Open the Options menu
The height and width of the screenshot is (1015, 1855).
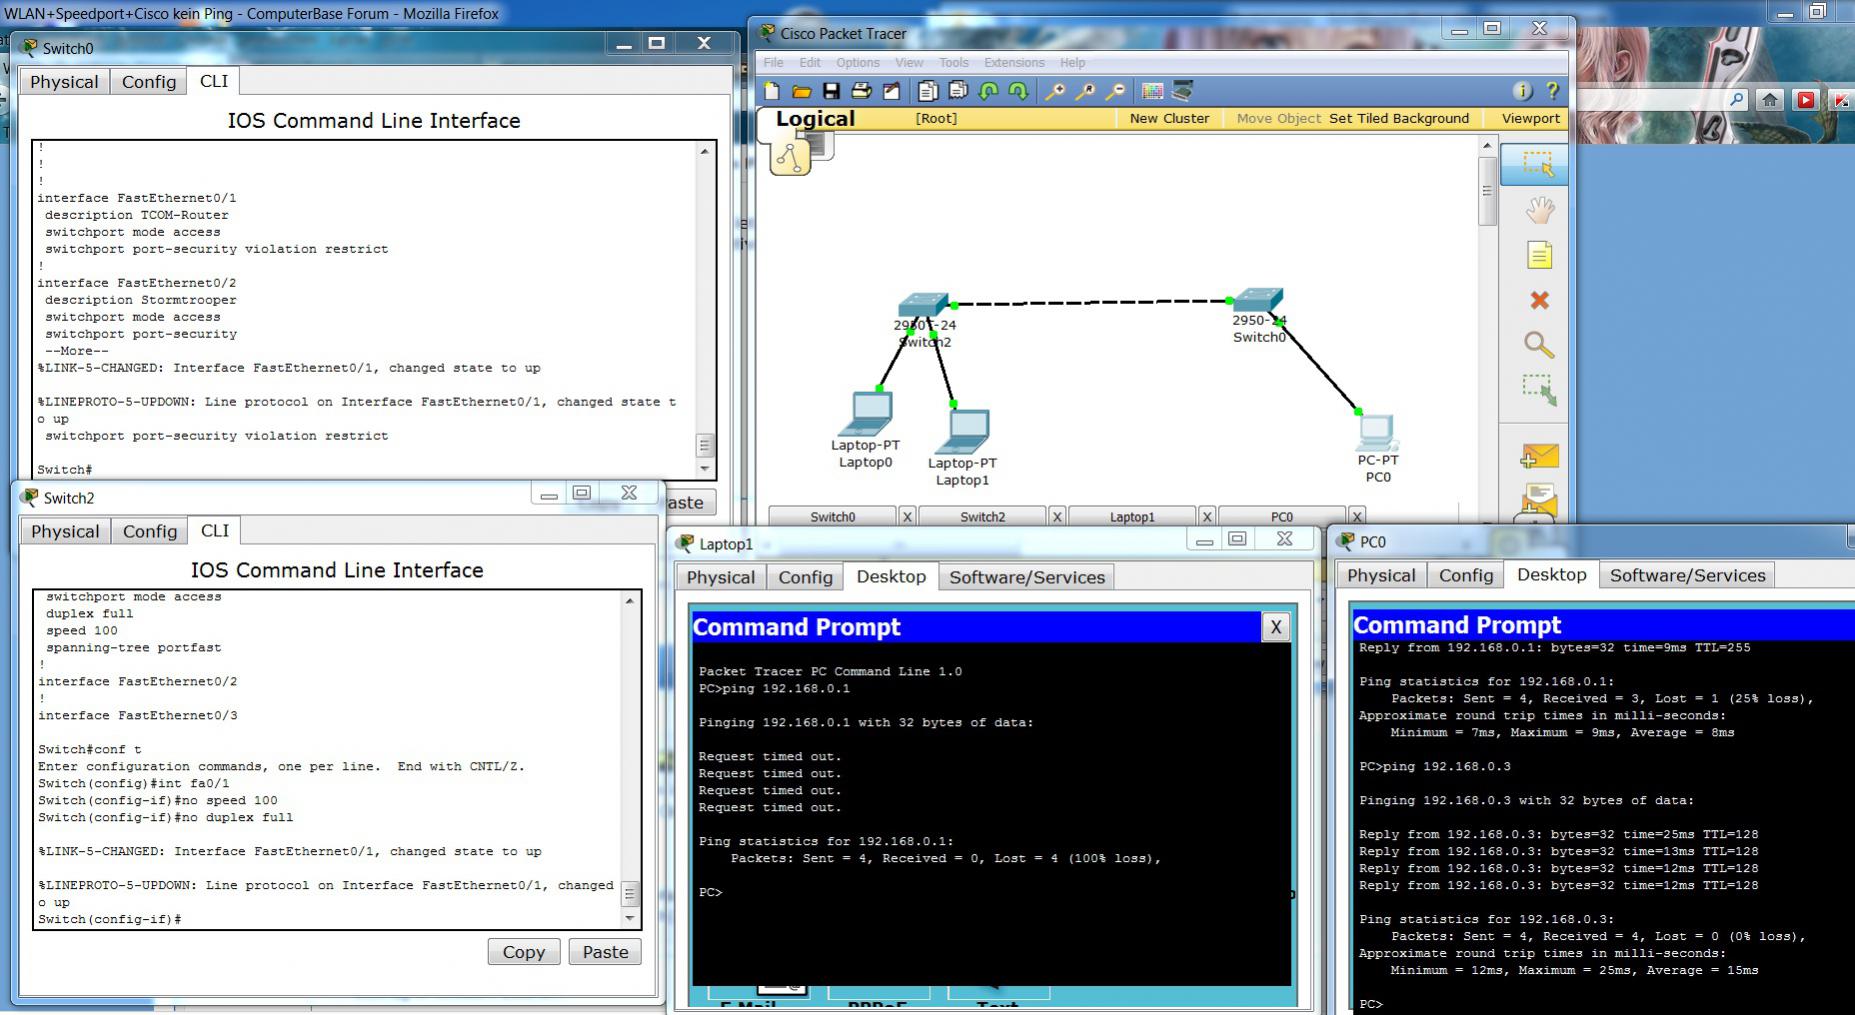point(858,62)
